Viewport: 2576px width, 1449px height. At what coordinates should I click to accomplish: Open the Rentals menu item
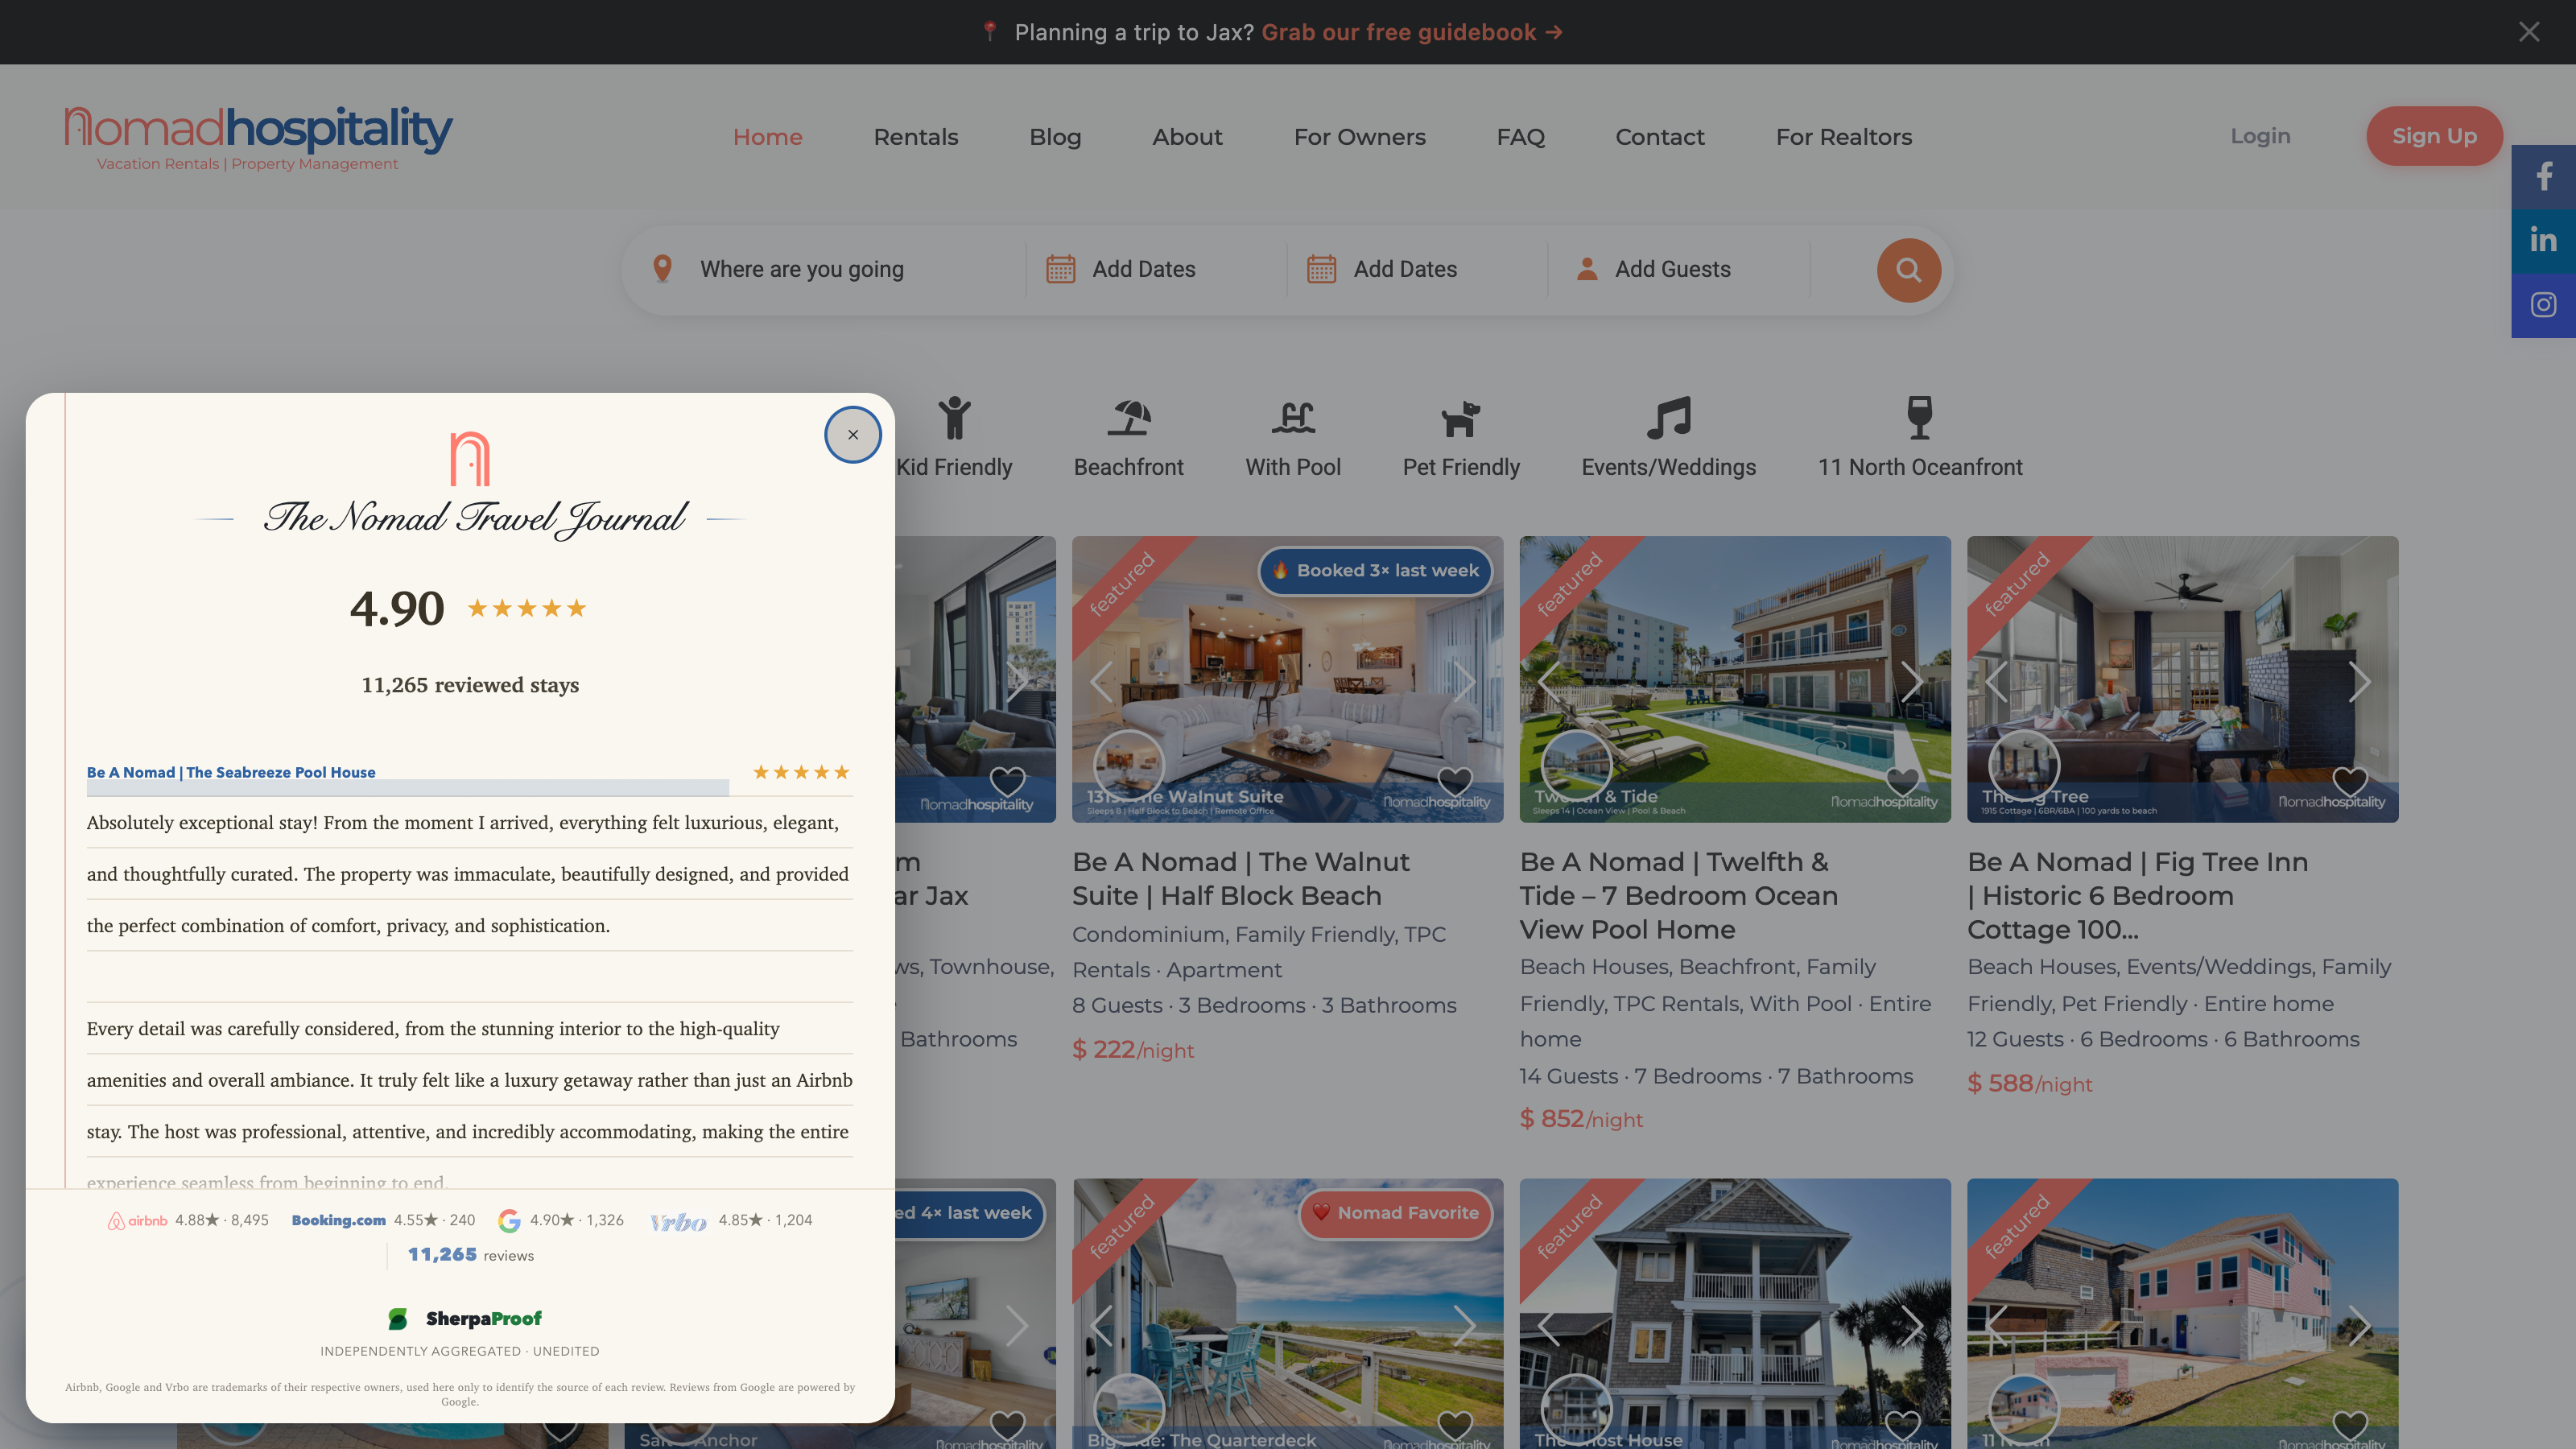[915, 137]
